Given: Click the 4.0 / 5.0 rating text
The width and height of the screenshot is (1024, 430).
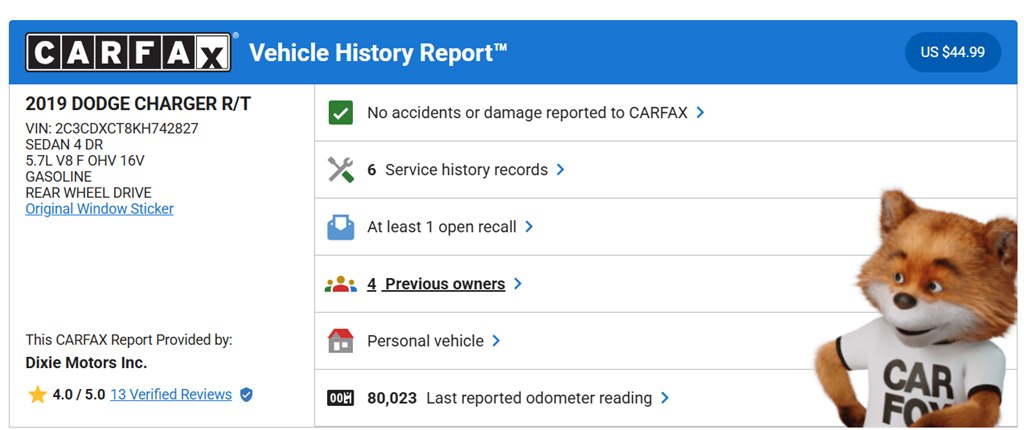Looking at the screenshot, I should (x=79, y=395).
